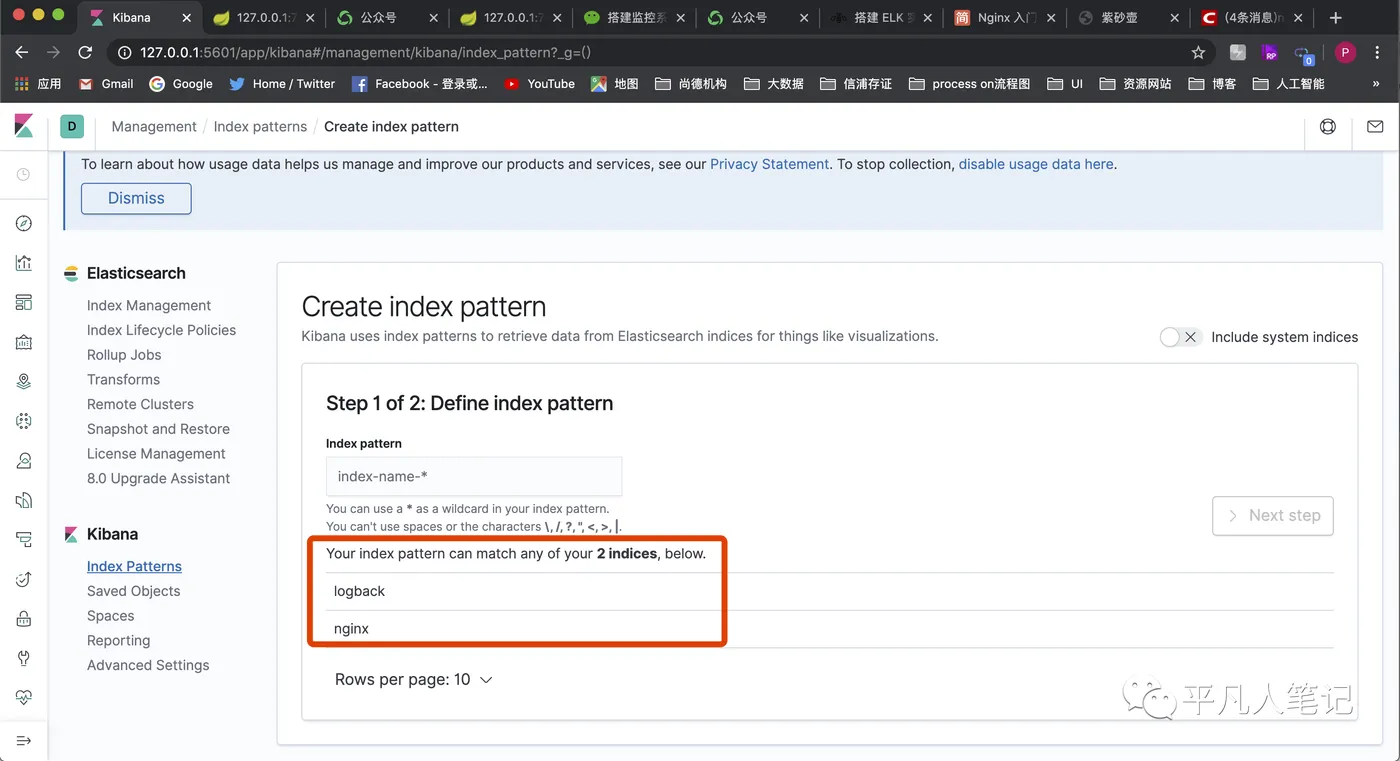The width and height of the screenshot is (1400, 761).
Task: Open the Maps sidebar icon
Action: pos(24,381)
